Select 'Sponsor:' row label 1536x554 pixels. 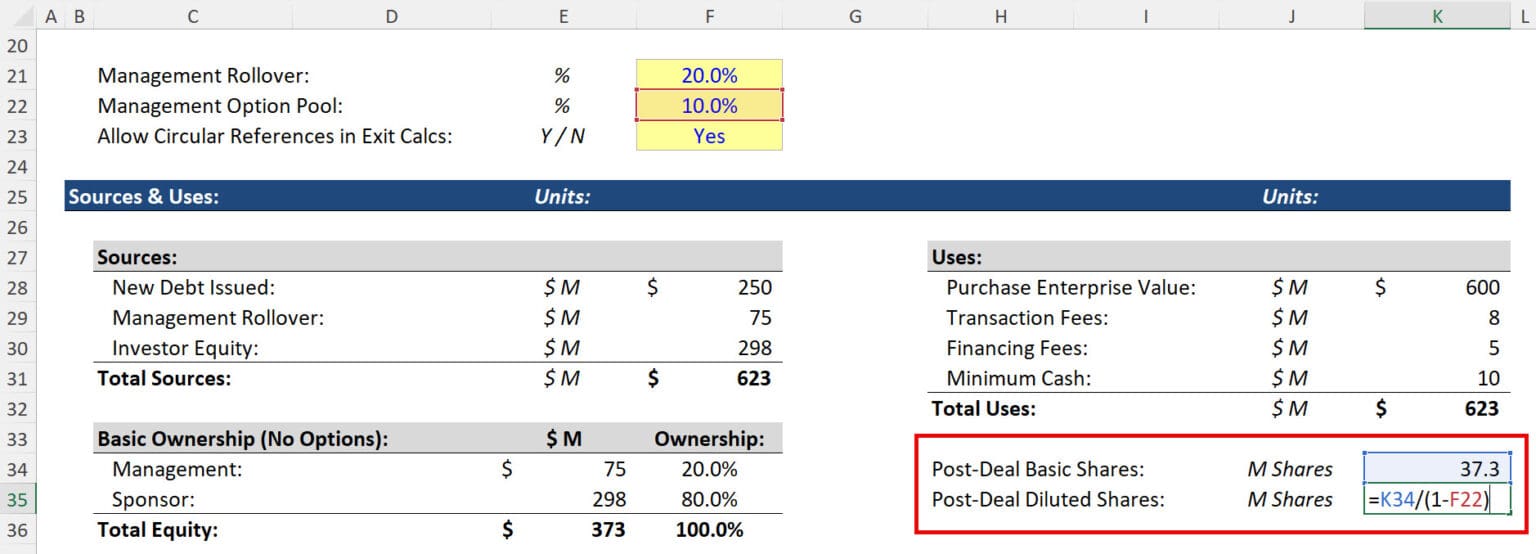(x=153, y=499)
